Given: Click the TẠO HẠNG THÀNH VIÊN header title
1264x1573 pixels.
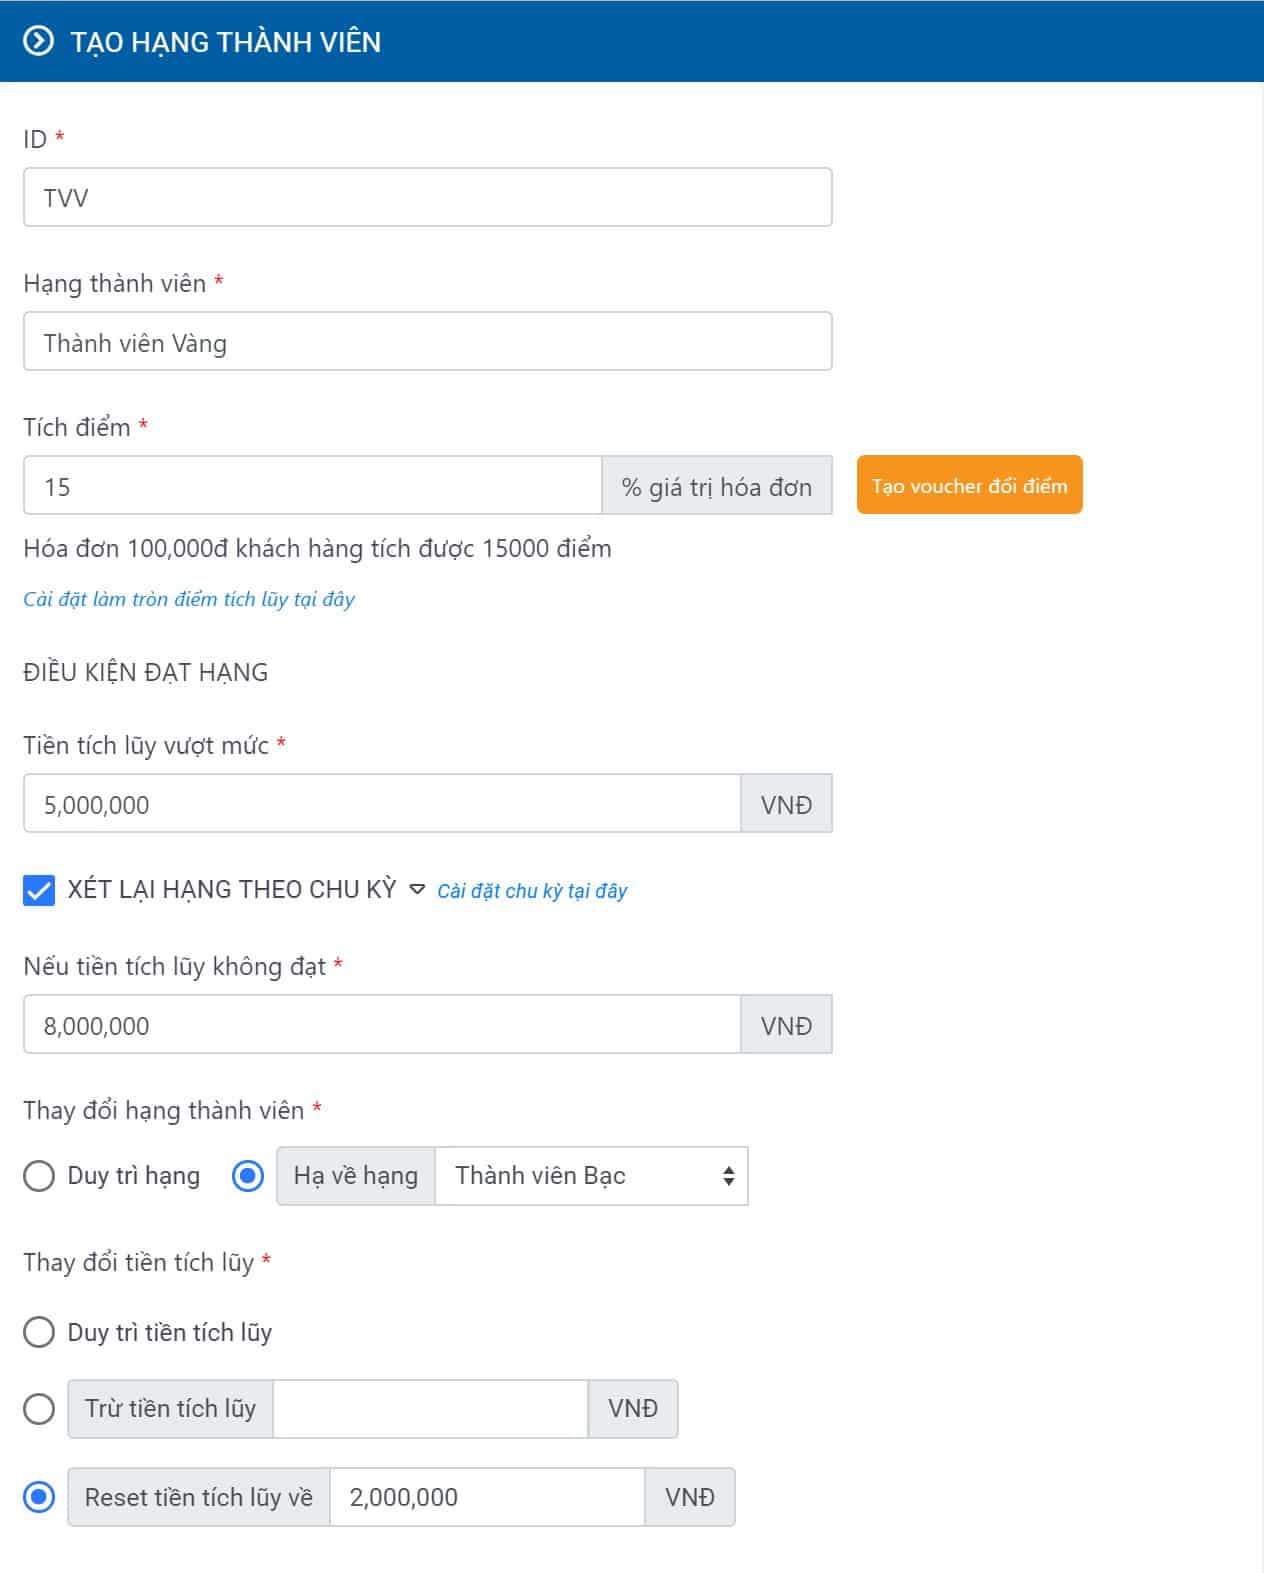Looking at the screenshot, I should coord(226,42).
